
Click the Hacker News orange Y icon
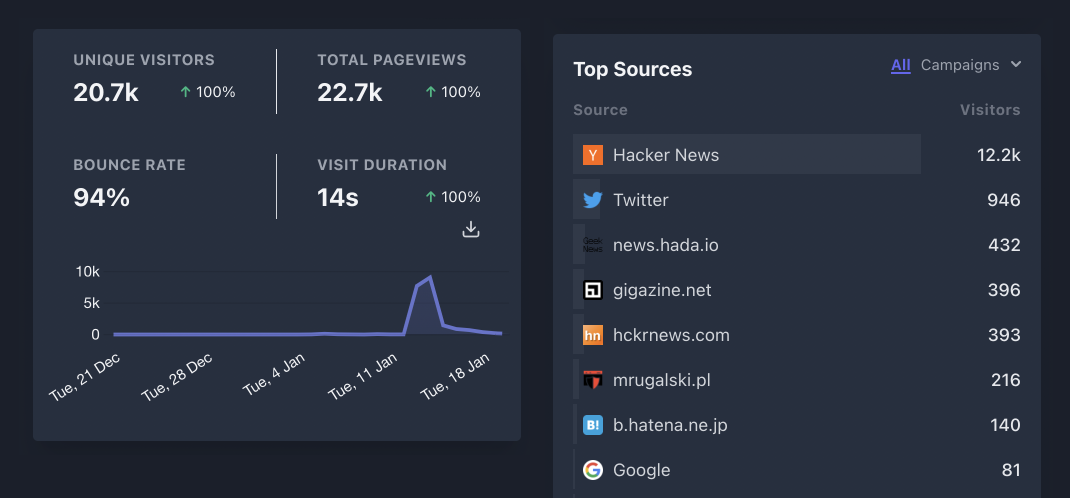click(x=593, y=155)
